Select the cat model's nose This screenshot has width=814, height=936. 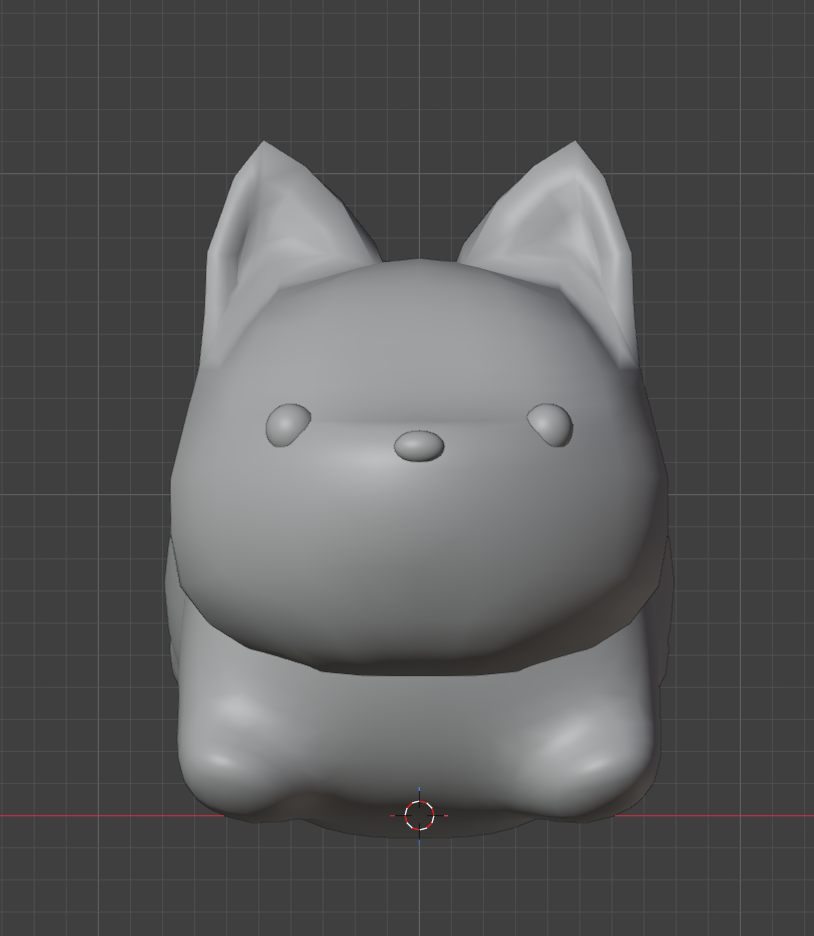click(419, 445)
